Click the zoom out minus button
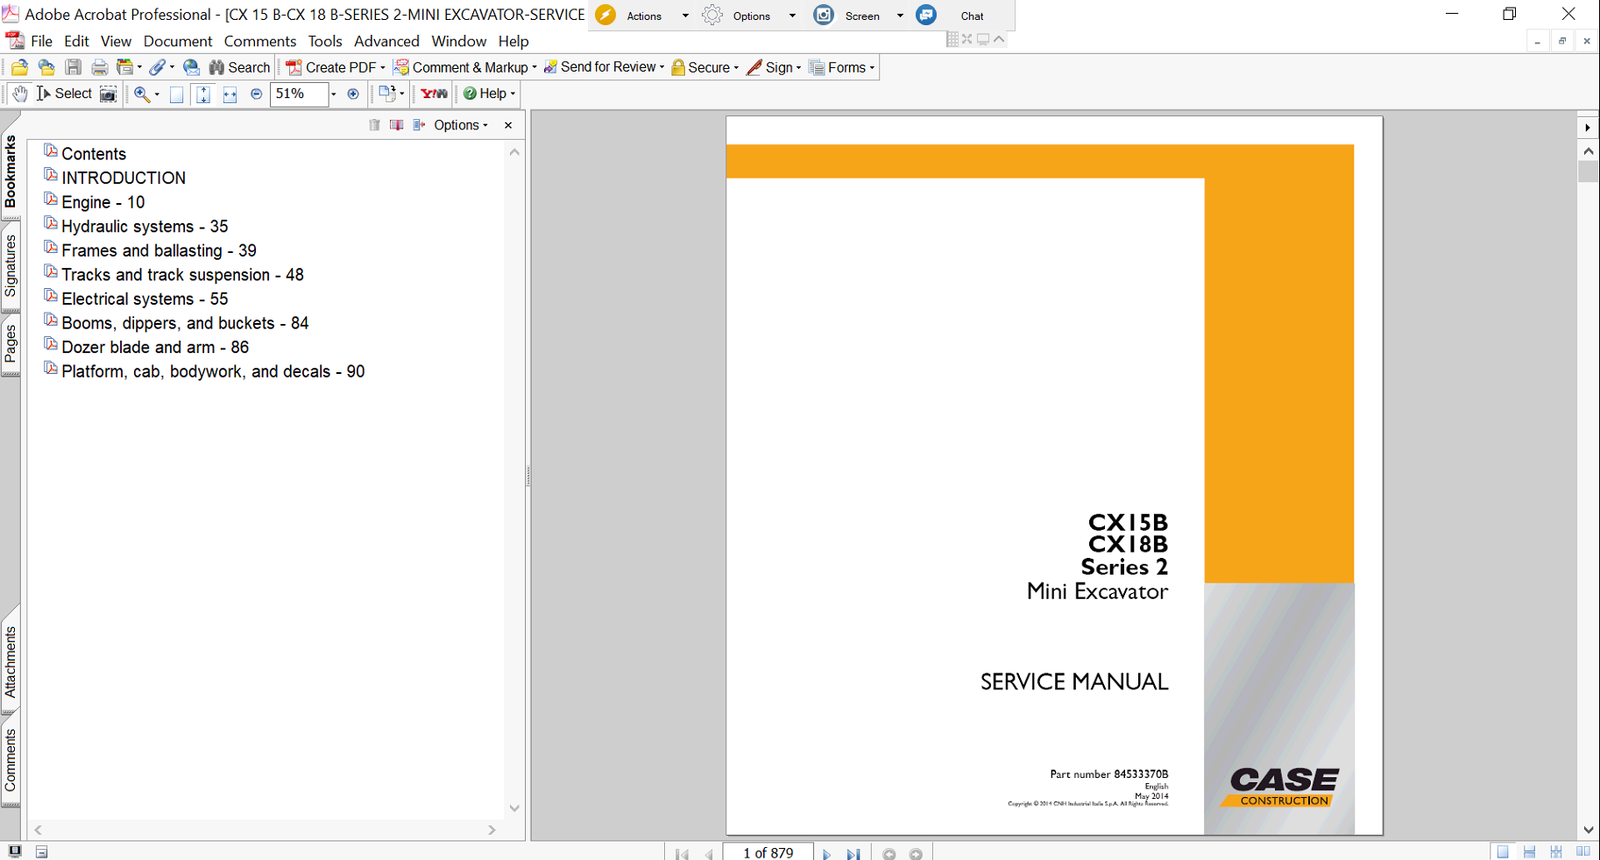 coord(256,94)
